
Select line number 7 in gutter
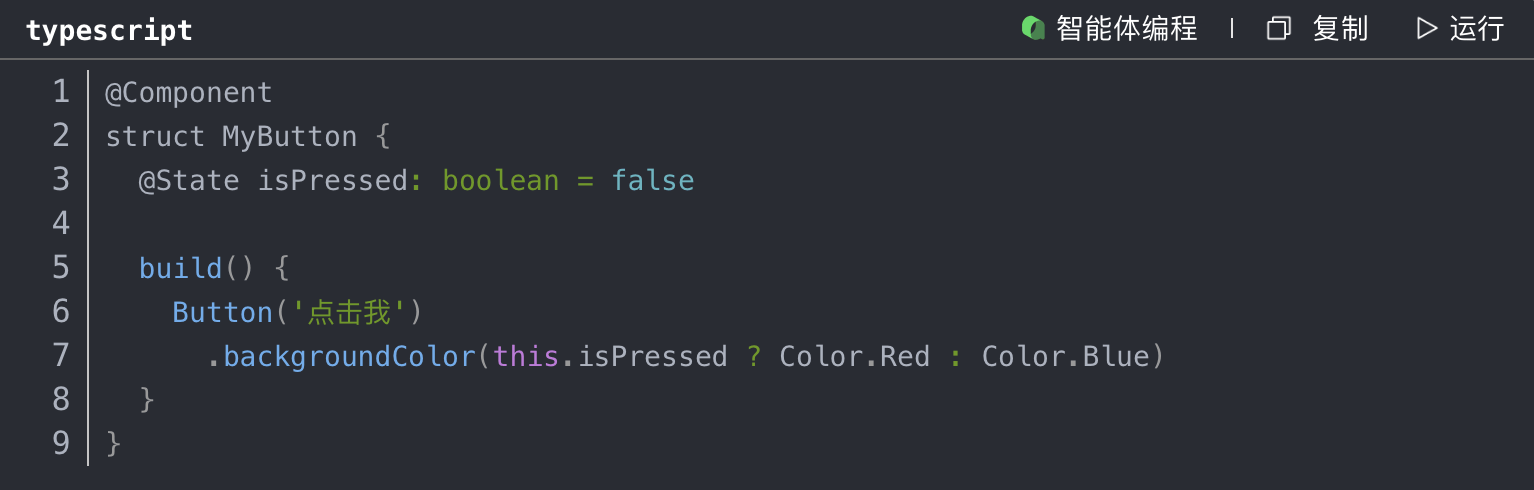(61, 356)
